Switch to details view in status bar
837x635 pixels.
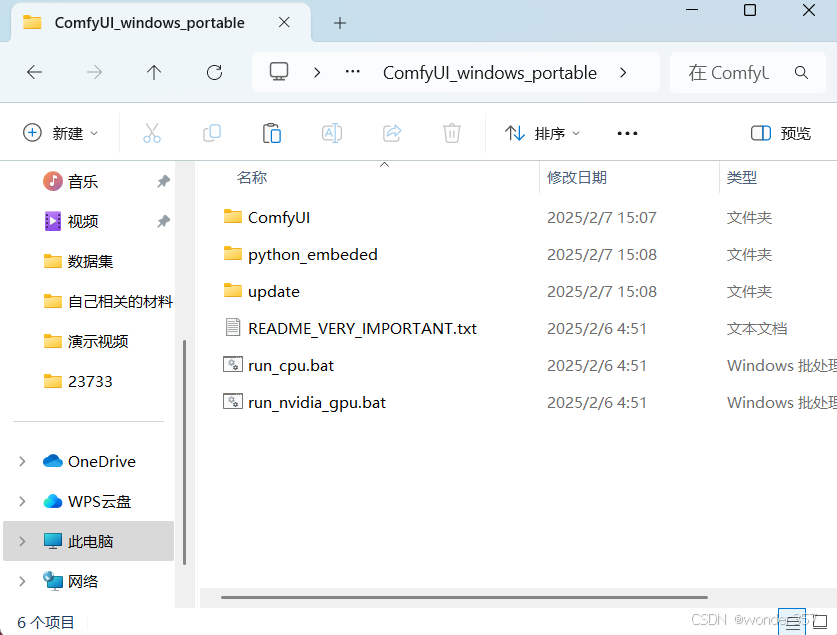(792, 622)
